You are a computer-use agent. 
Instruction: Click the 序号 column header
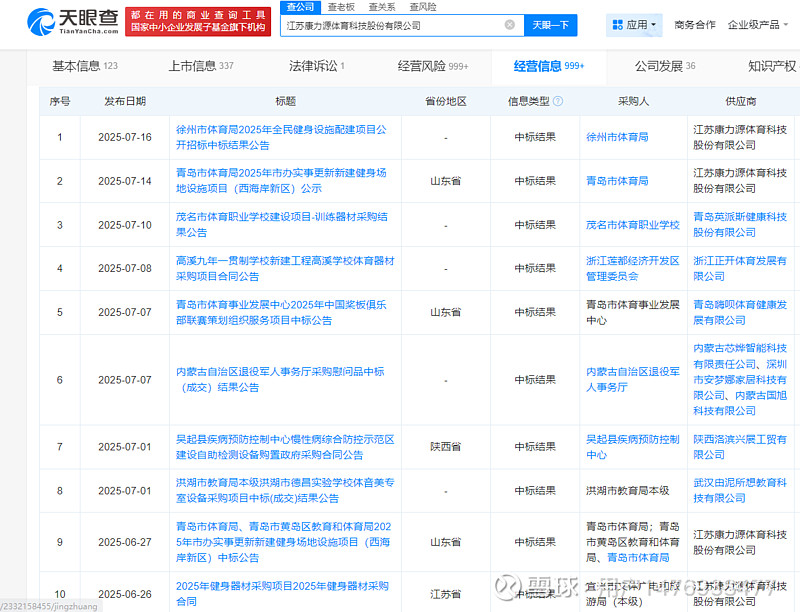[60, 101]
